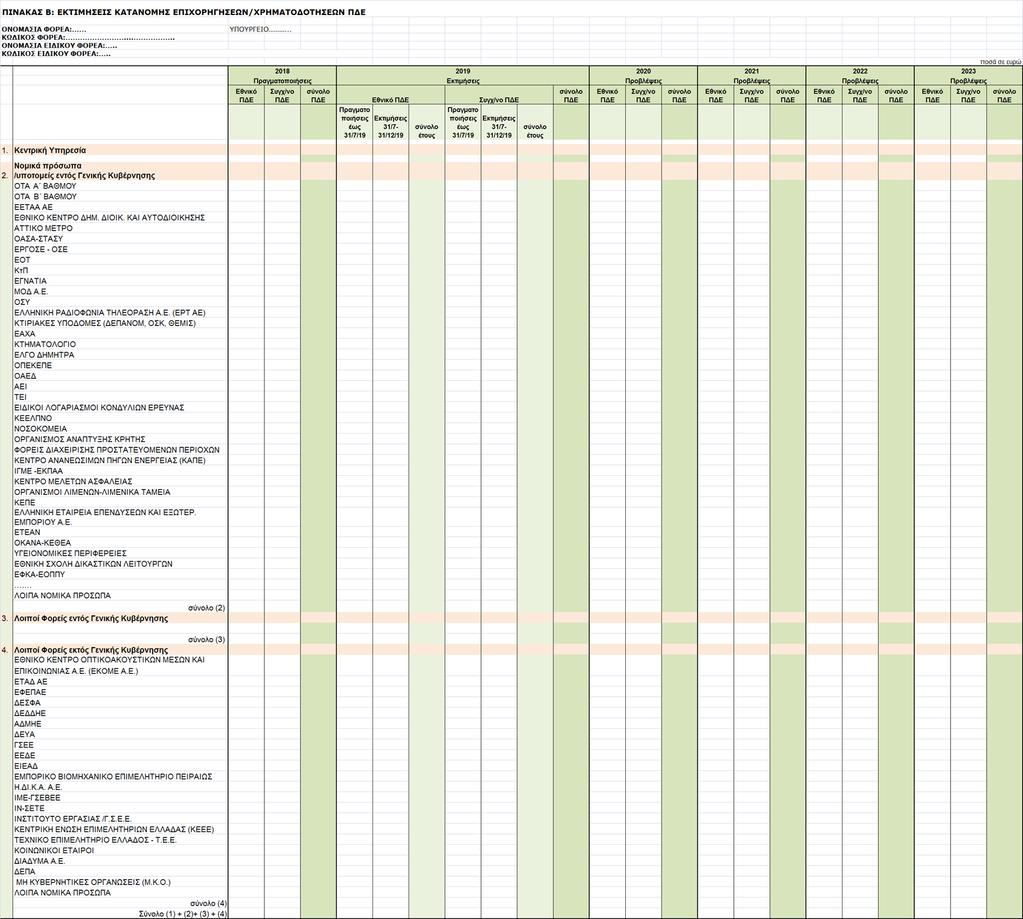Click the 2023 Προβλέψεις header
The height and width of the screenshot is (919, 1023).
(x=968, y=76)
